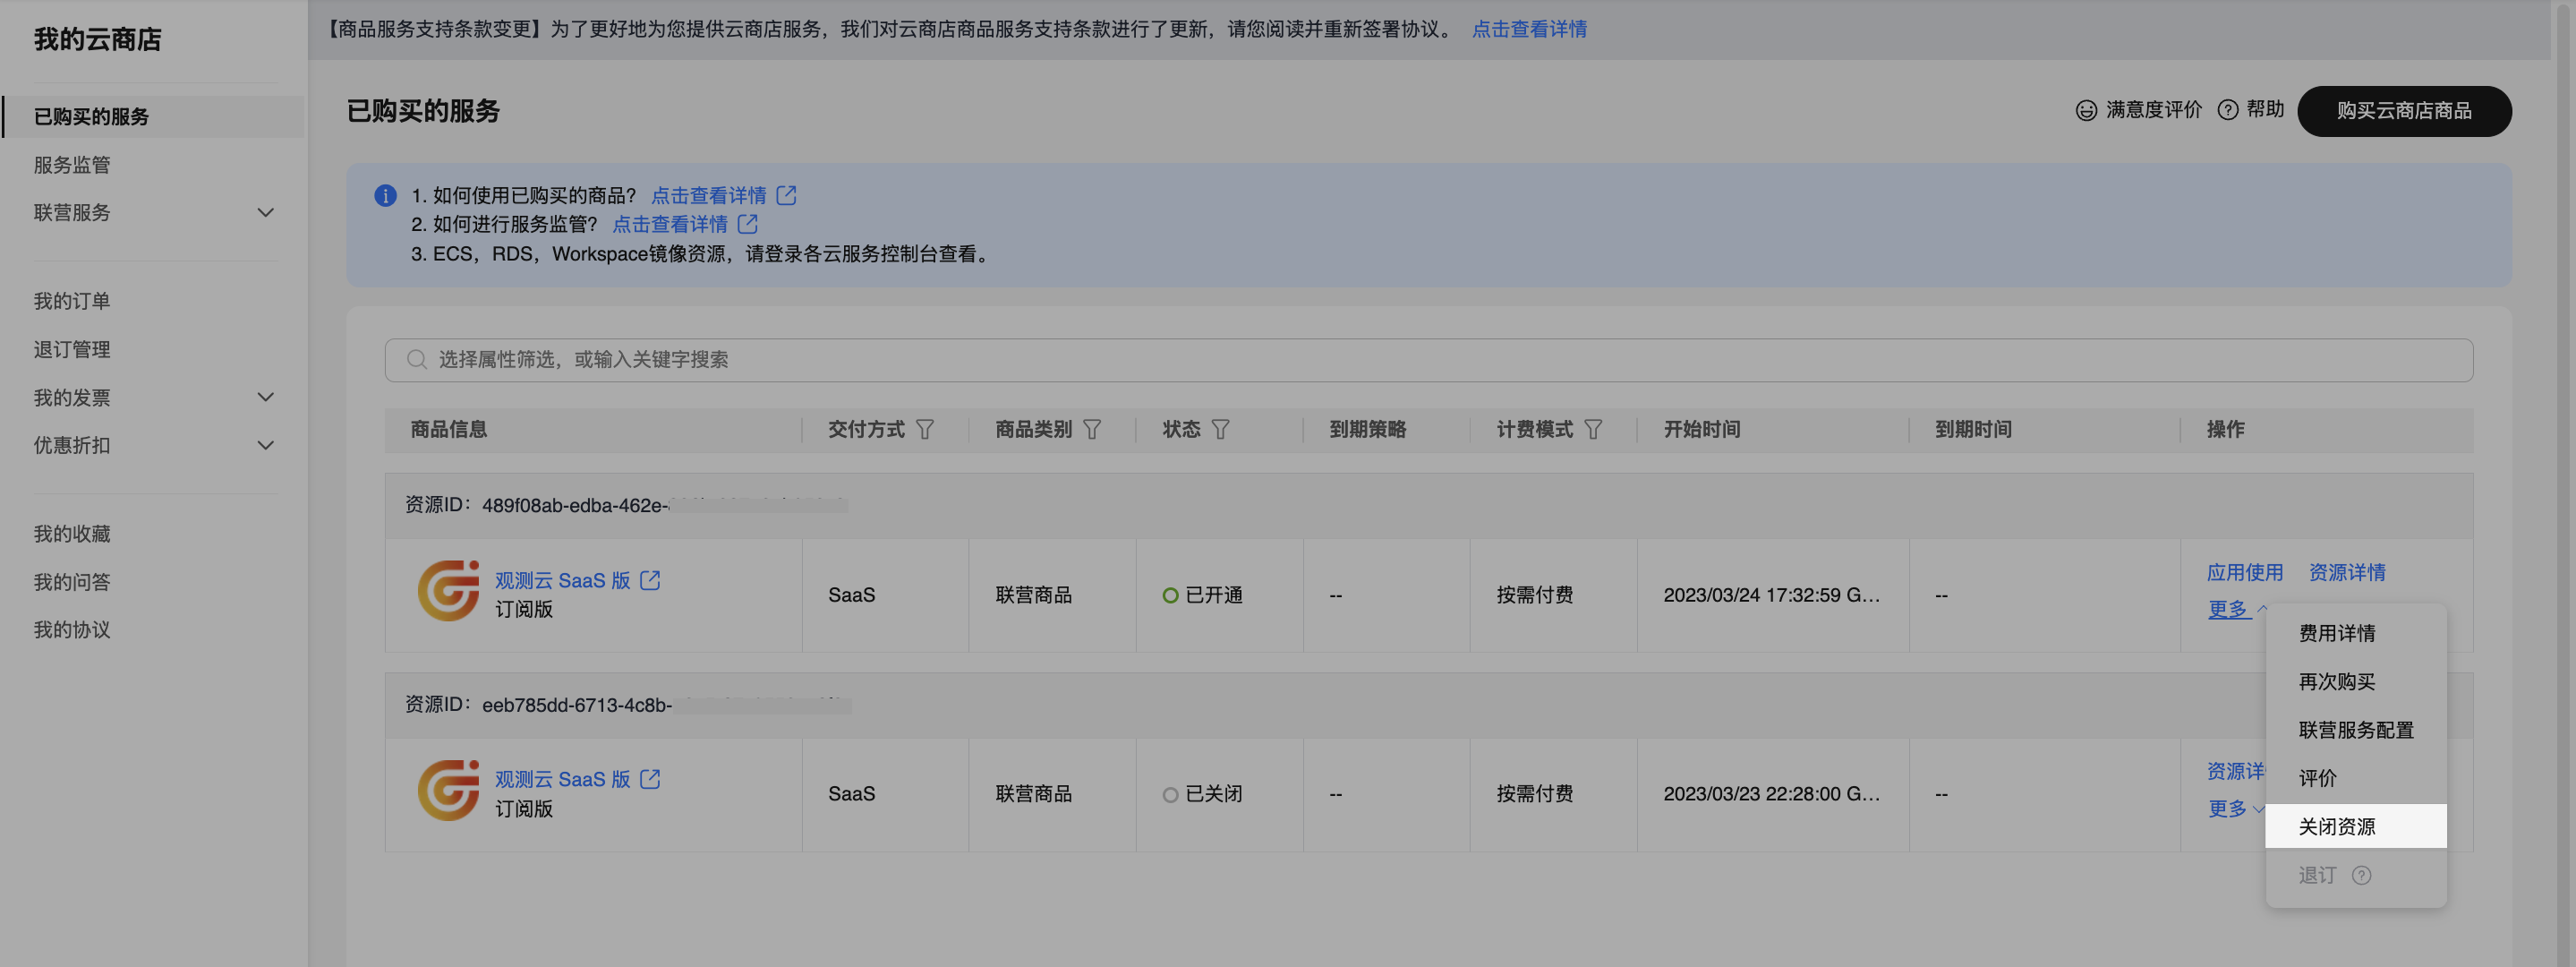Click the satisfaction rating smiley icon

(2086, 110)
